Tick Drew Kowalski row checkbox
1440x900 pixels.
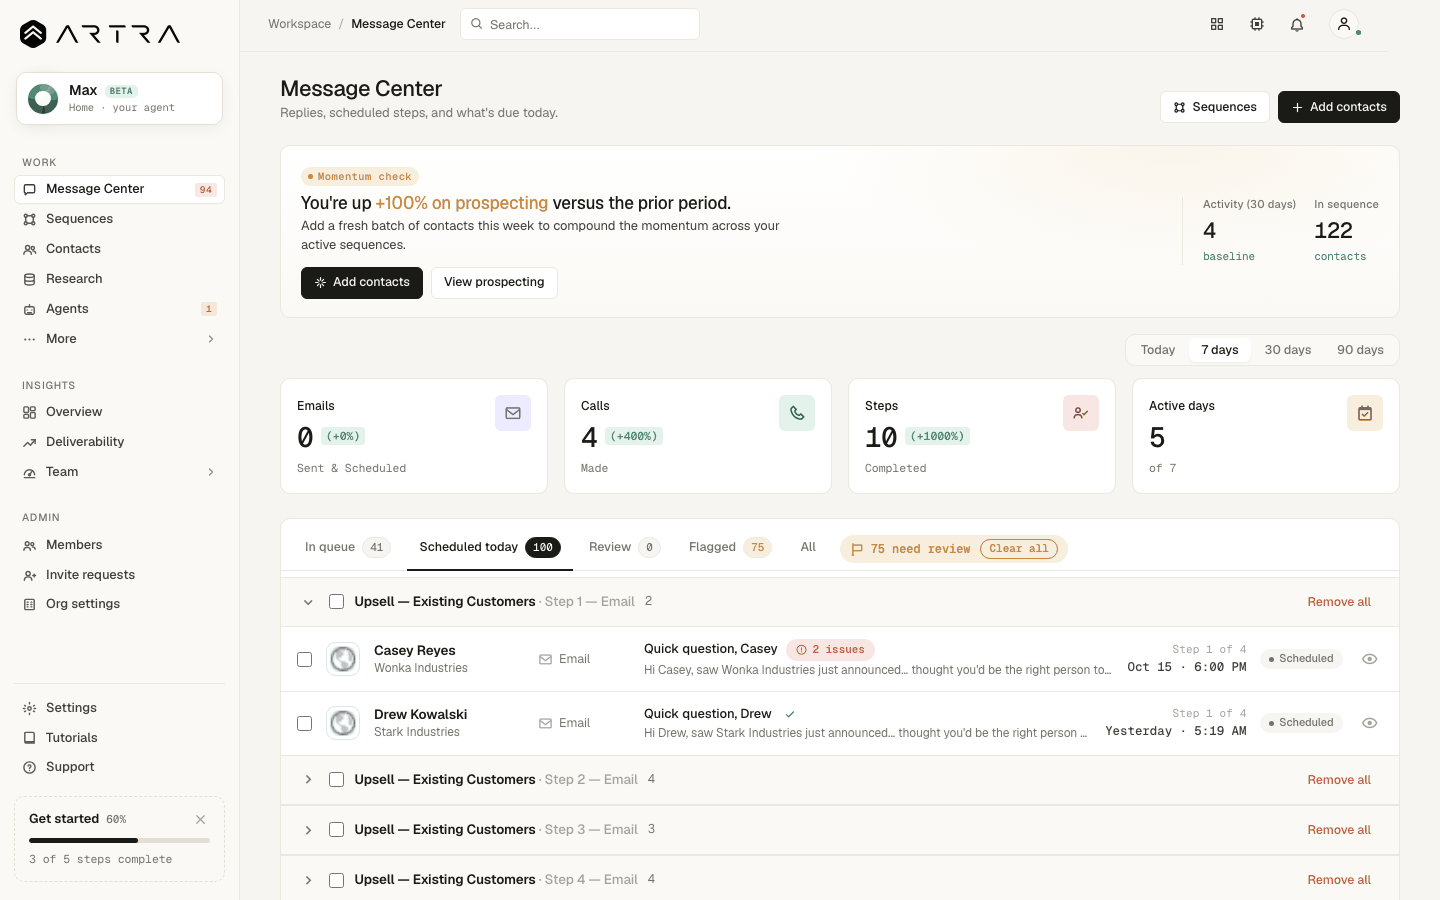click(x=305, y=723)
